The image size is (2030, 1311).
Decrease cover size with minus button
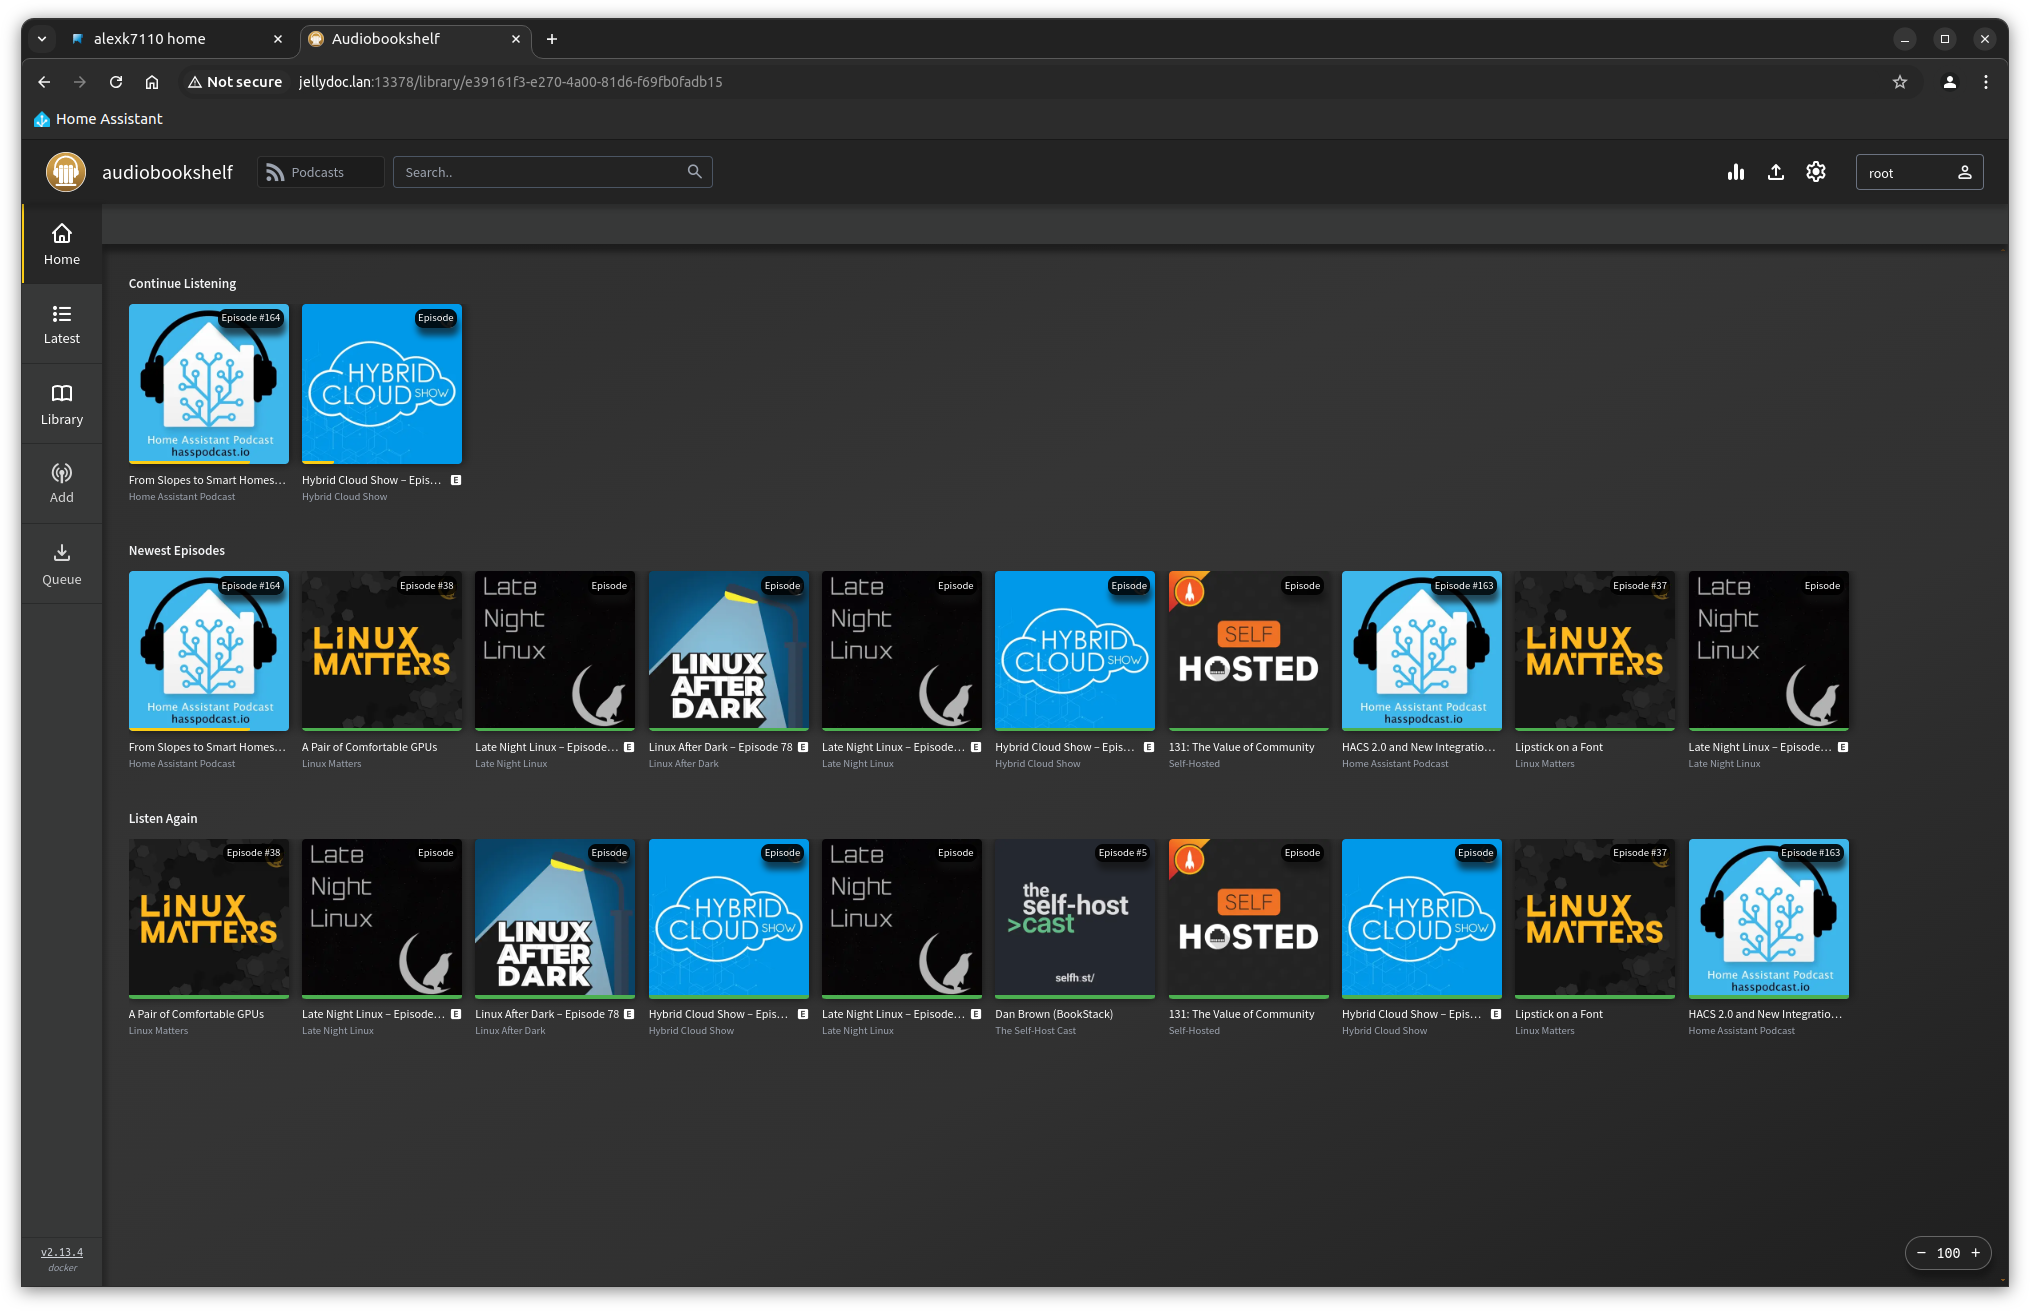[1921, 1252]
